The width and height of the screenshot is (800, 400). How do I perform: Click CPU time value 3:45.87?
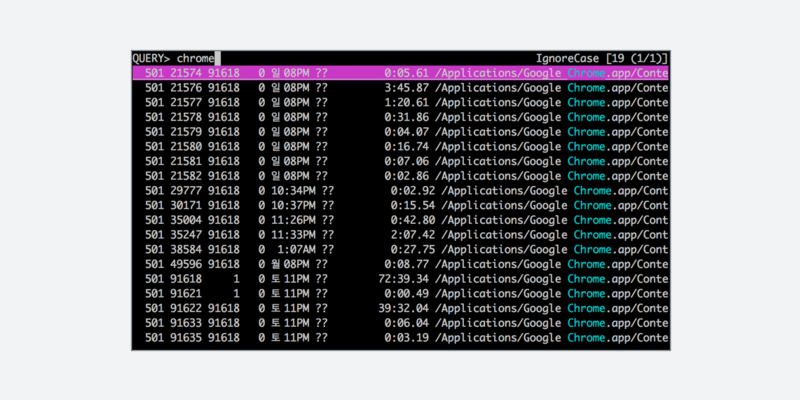pos(407,88)
